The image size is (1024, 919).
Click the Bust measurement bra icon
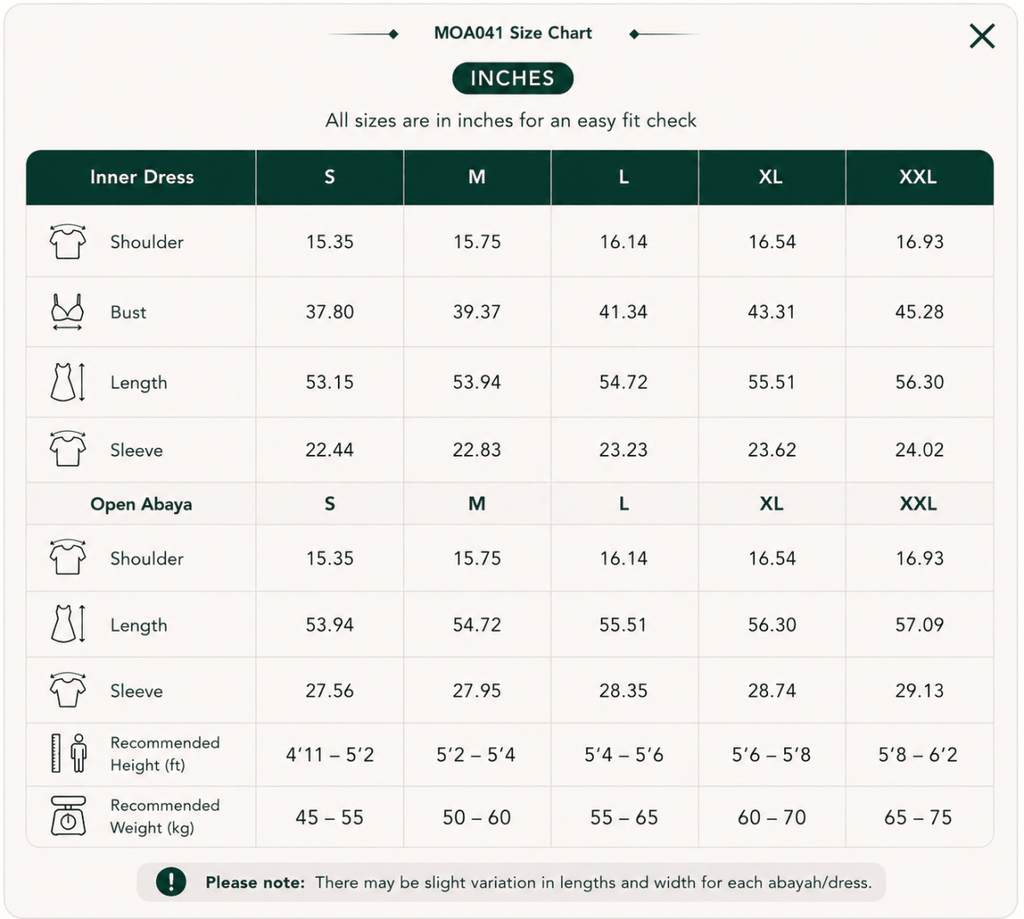(x=68, y=312)
